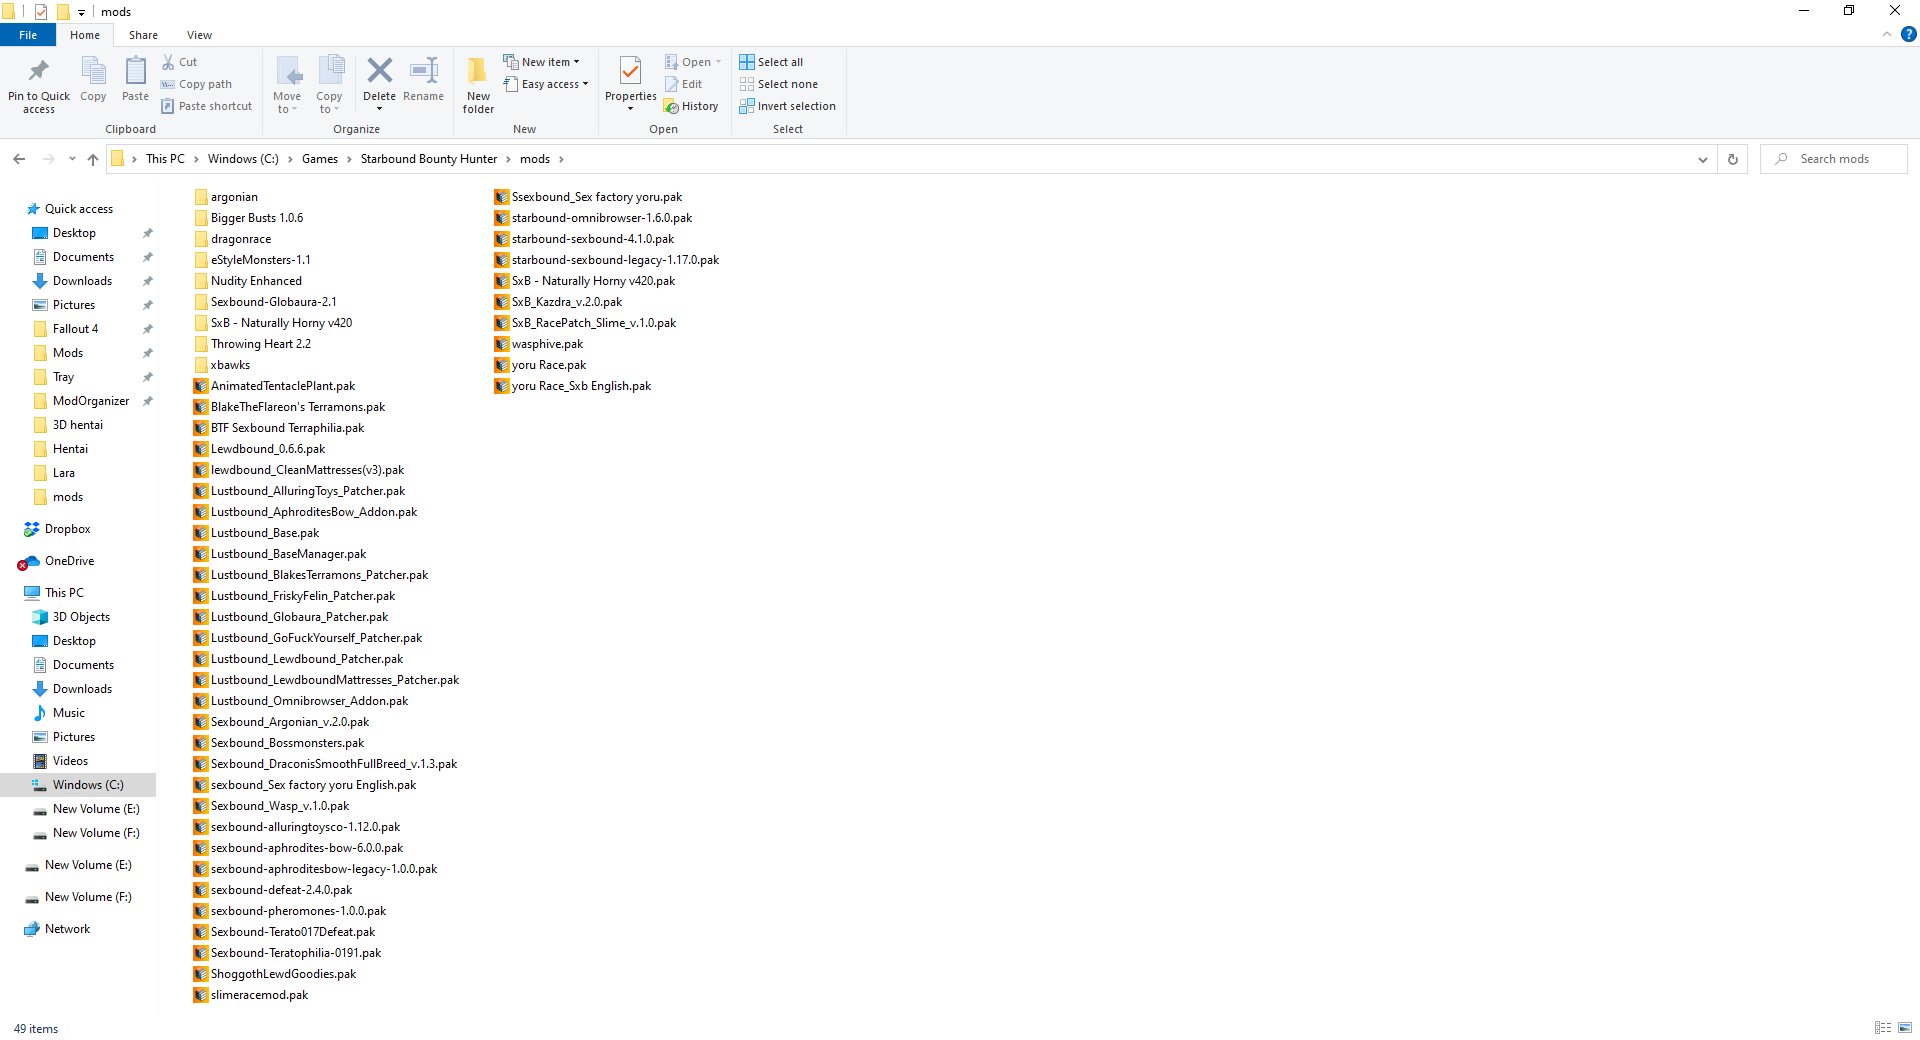The width and height of the screenshot is (1920, 1040).
Task: Open recent locations dropdown arrow
Action: click(x=72, y=159)
